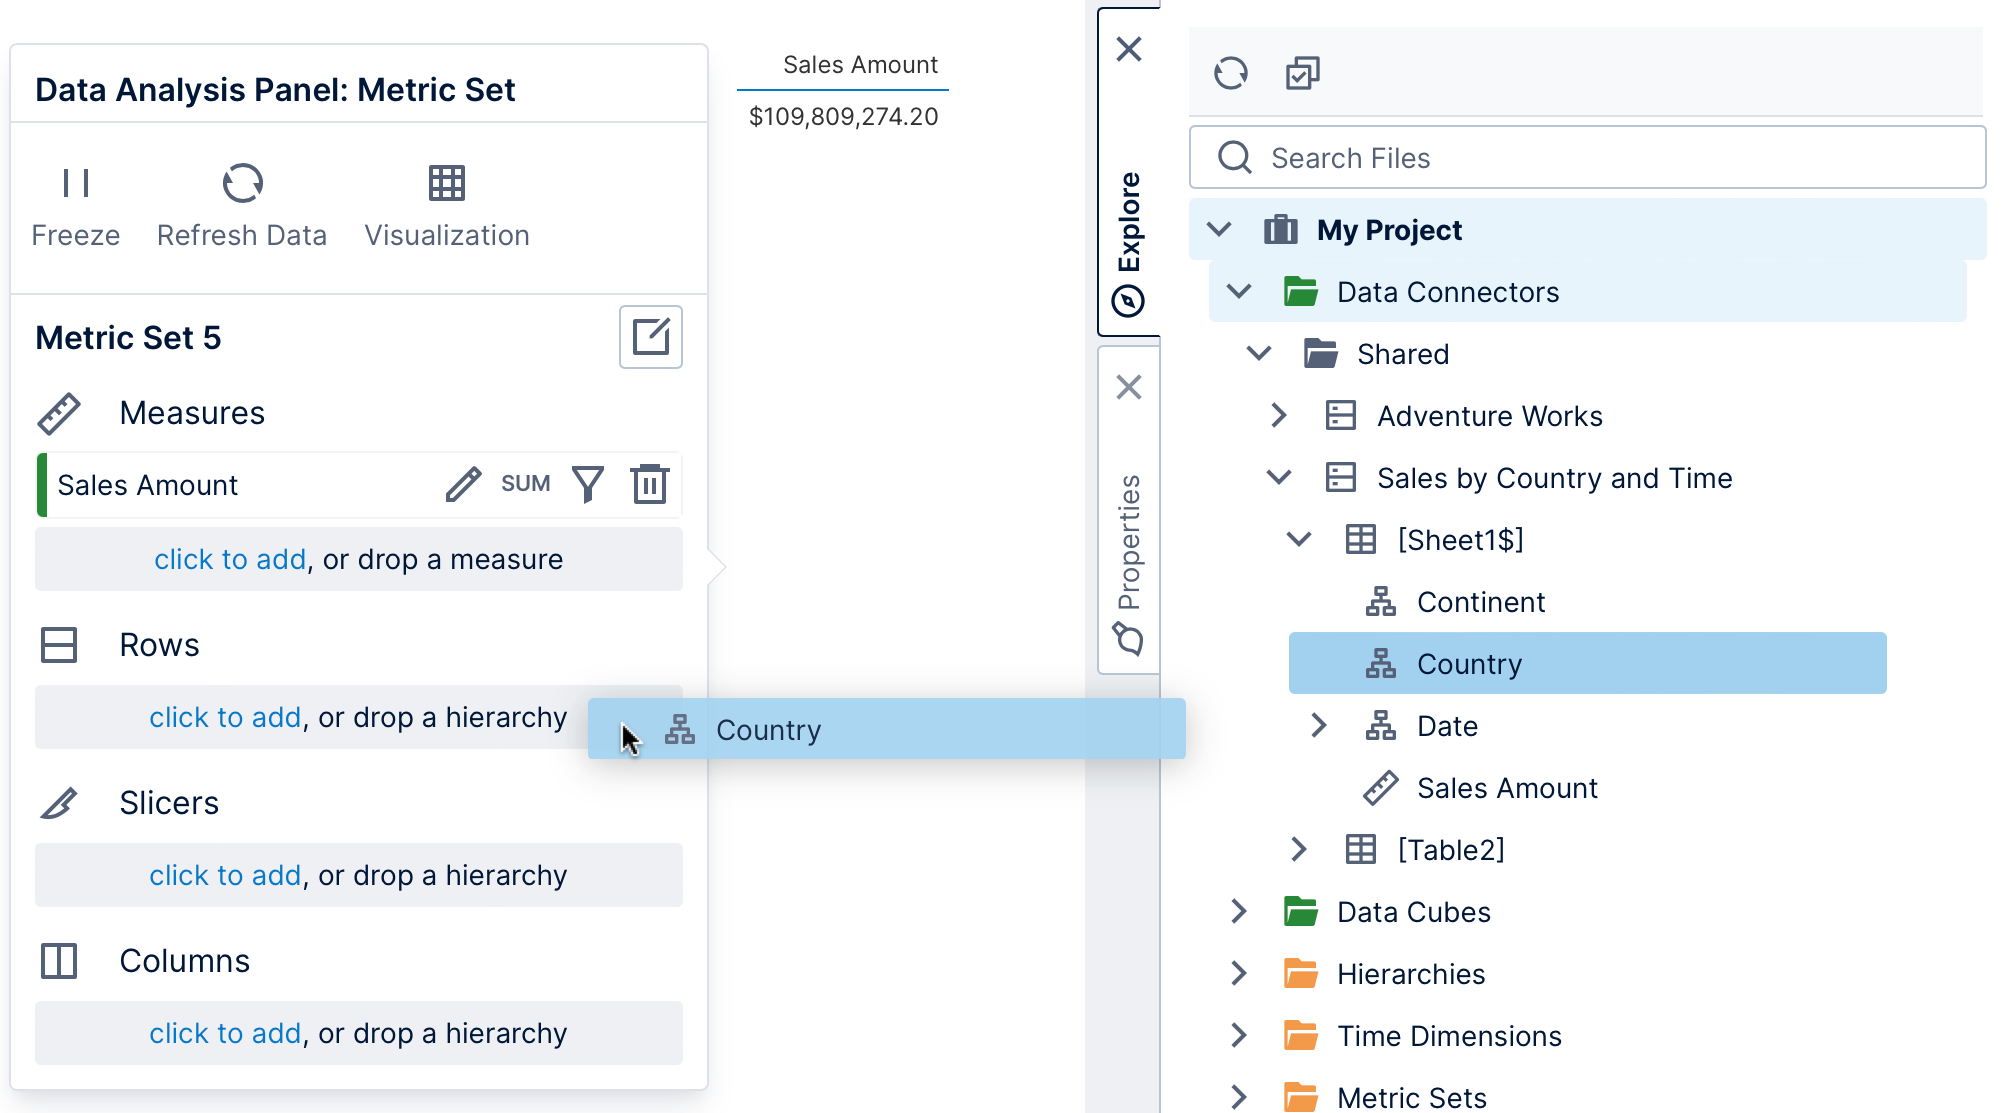This screenshot has height=1113, width=2007.
Task: Open the Visualization picker icon
Action: click(447, 183)
